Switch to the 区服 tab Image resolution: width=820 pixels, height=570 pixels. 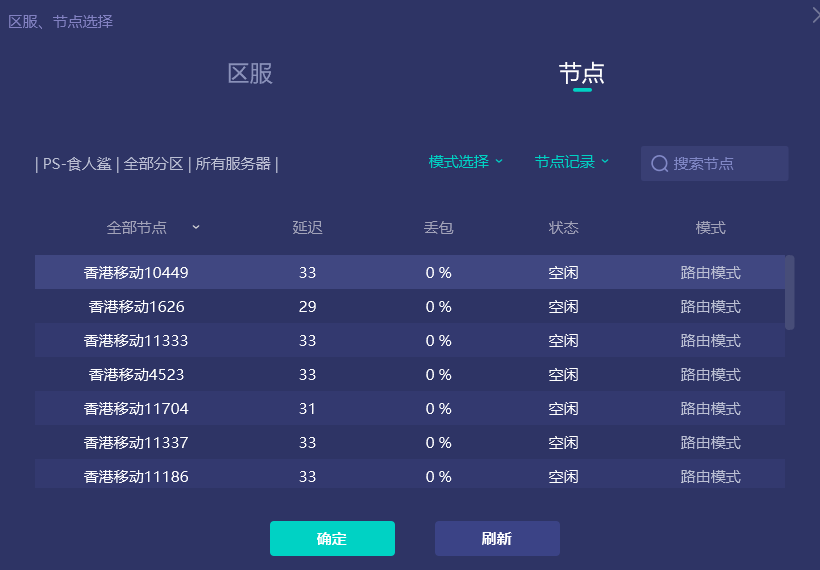pos(250,73)
